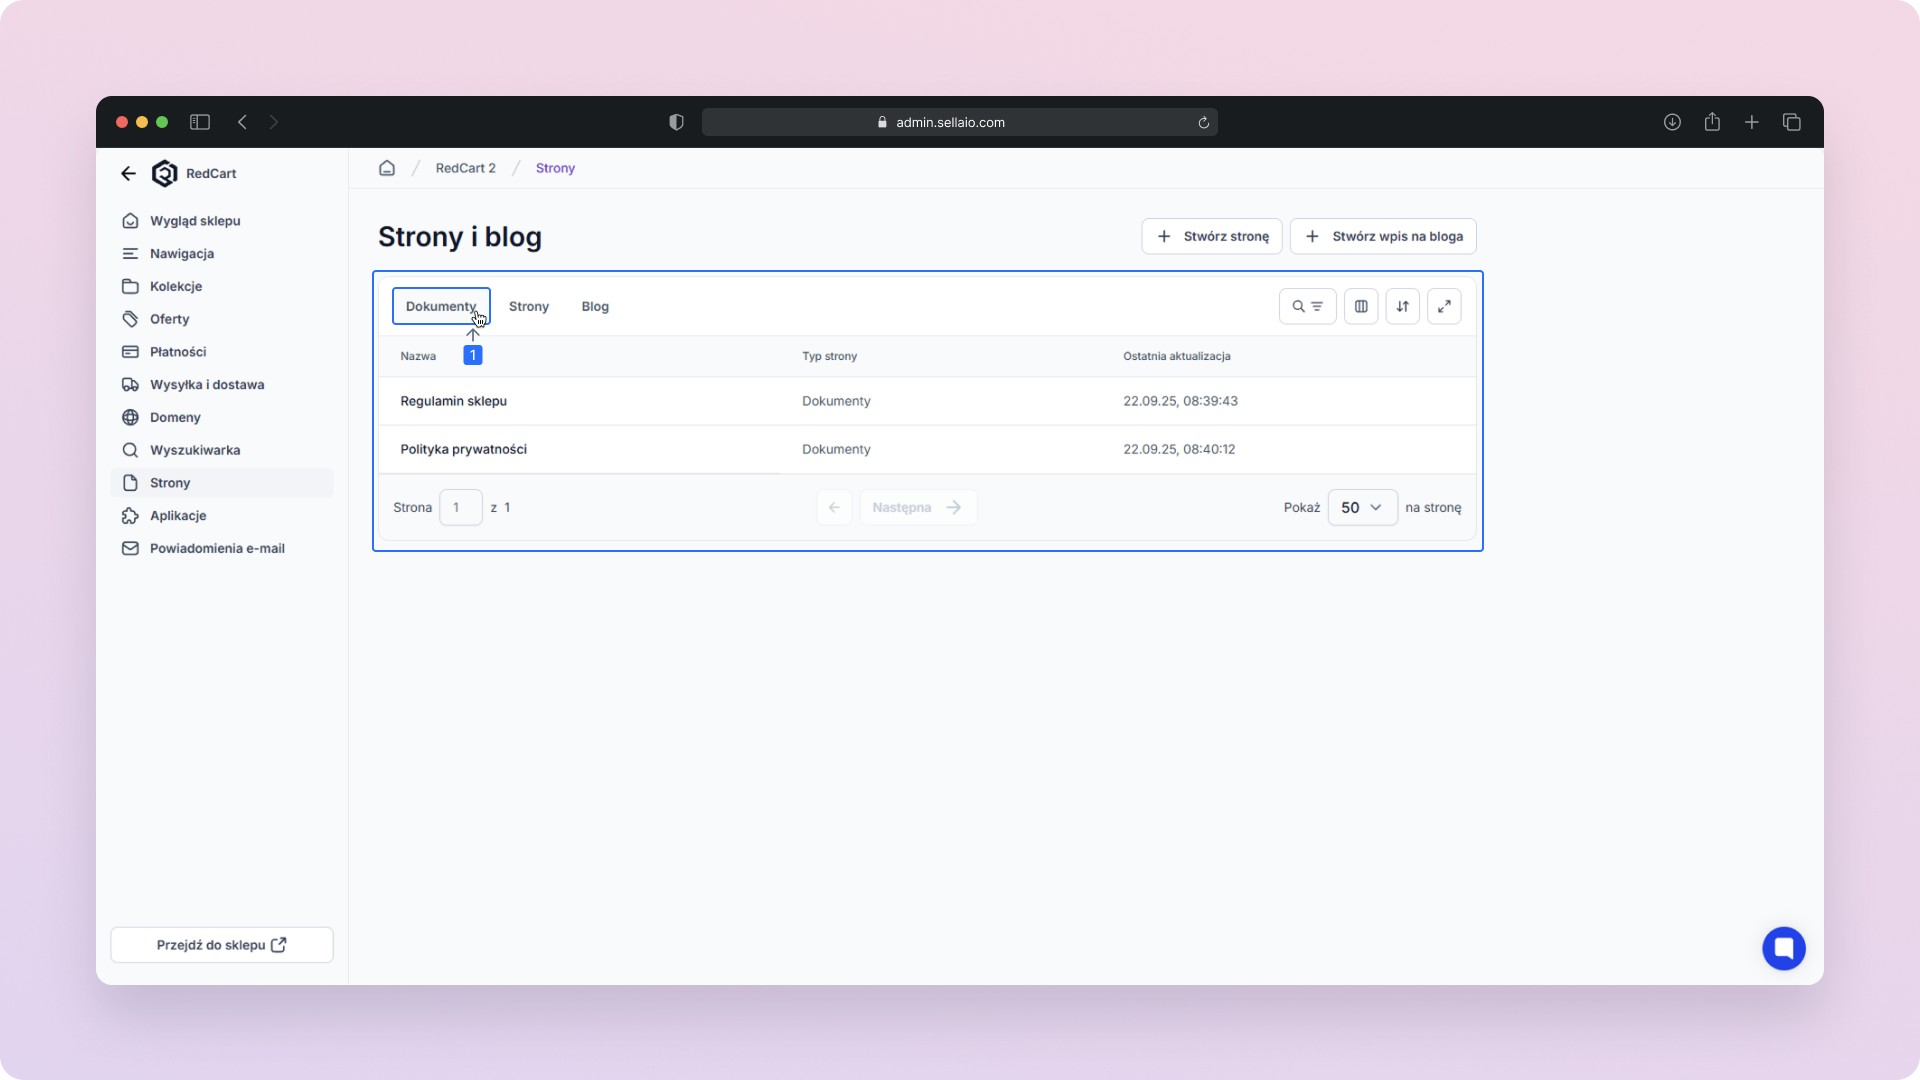Go to RedCart 2 breadcrumb

(x=465, y=168)
